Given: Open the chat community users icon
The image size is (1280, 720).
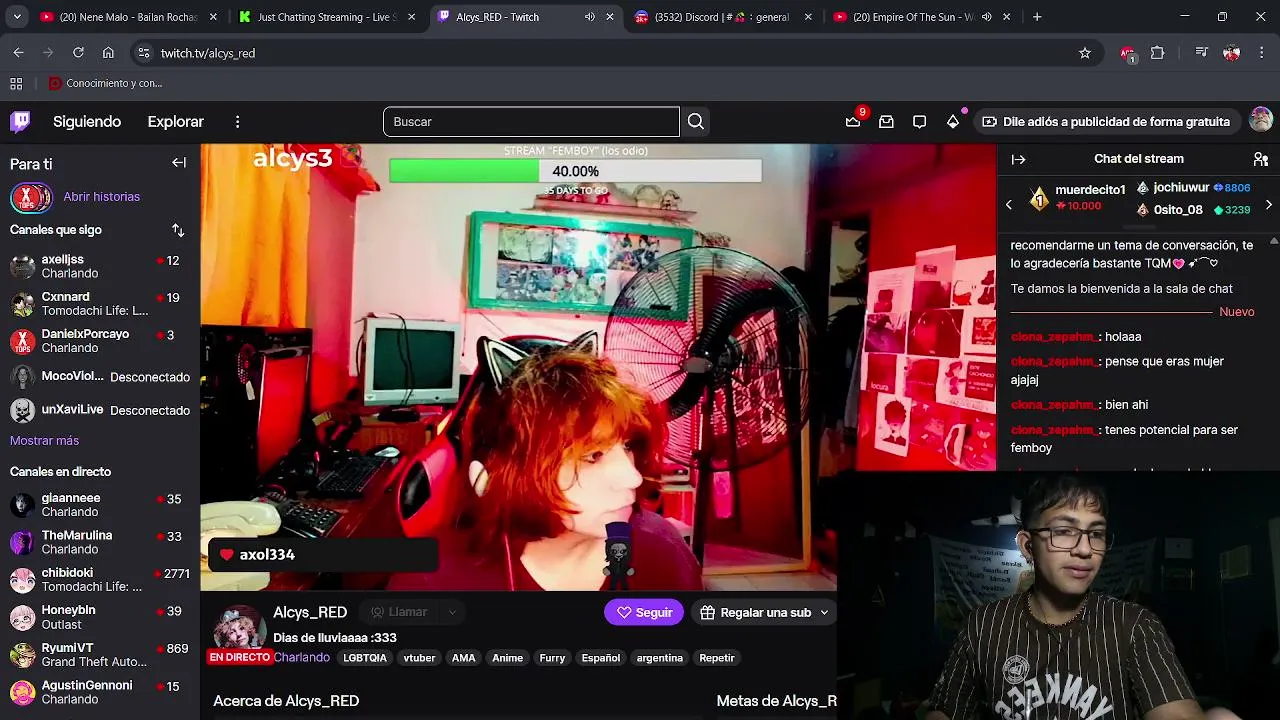Looking at the screenshot, I should [x=1261, y=159].
